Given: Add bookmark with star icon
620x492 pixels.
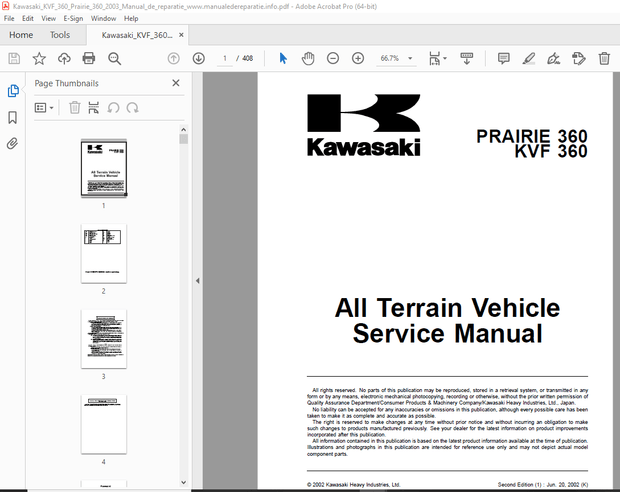Looking at the screenshot, I should pyautogui.click(x=39, y=59).
